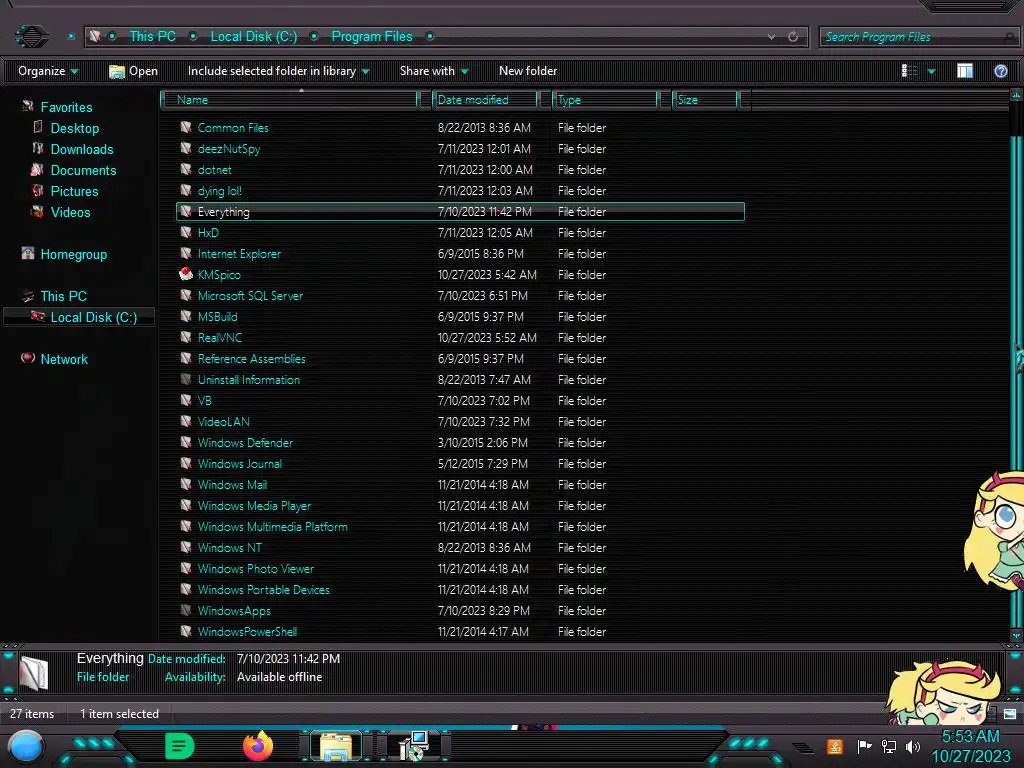
Task: Select the "Windows Photo Viewer" folder name
Action: (x=255, y=569)
